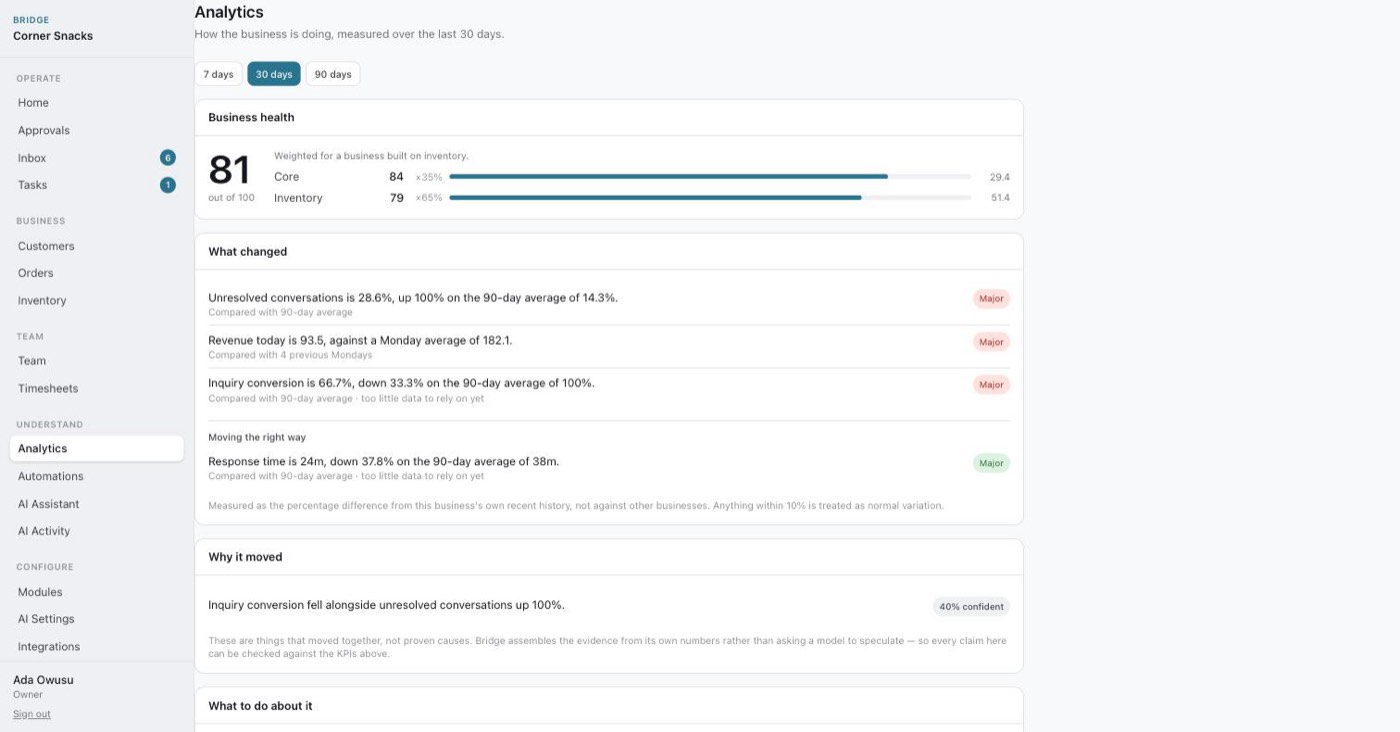Click the Unresolved conversations is 28.6% line
This screenshot has width=1400, height=732.
tap(413, 298)
